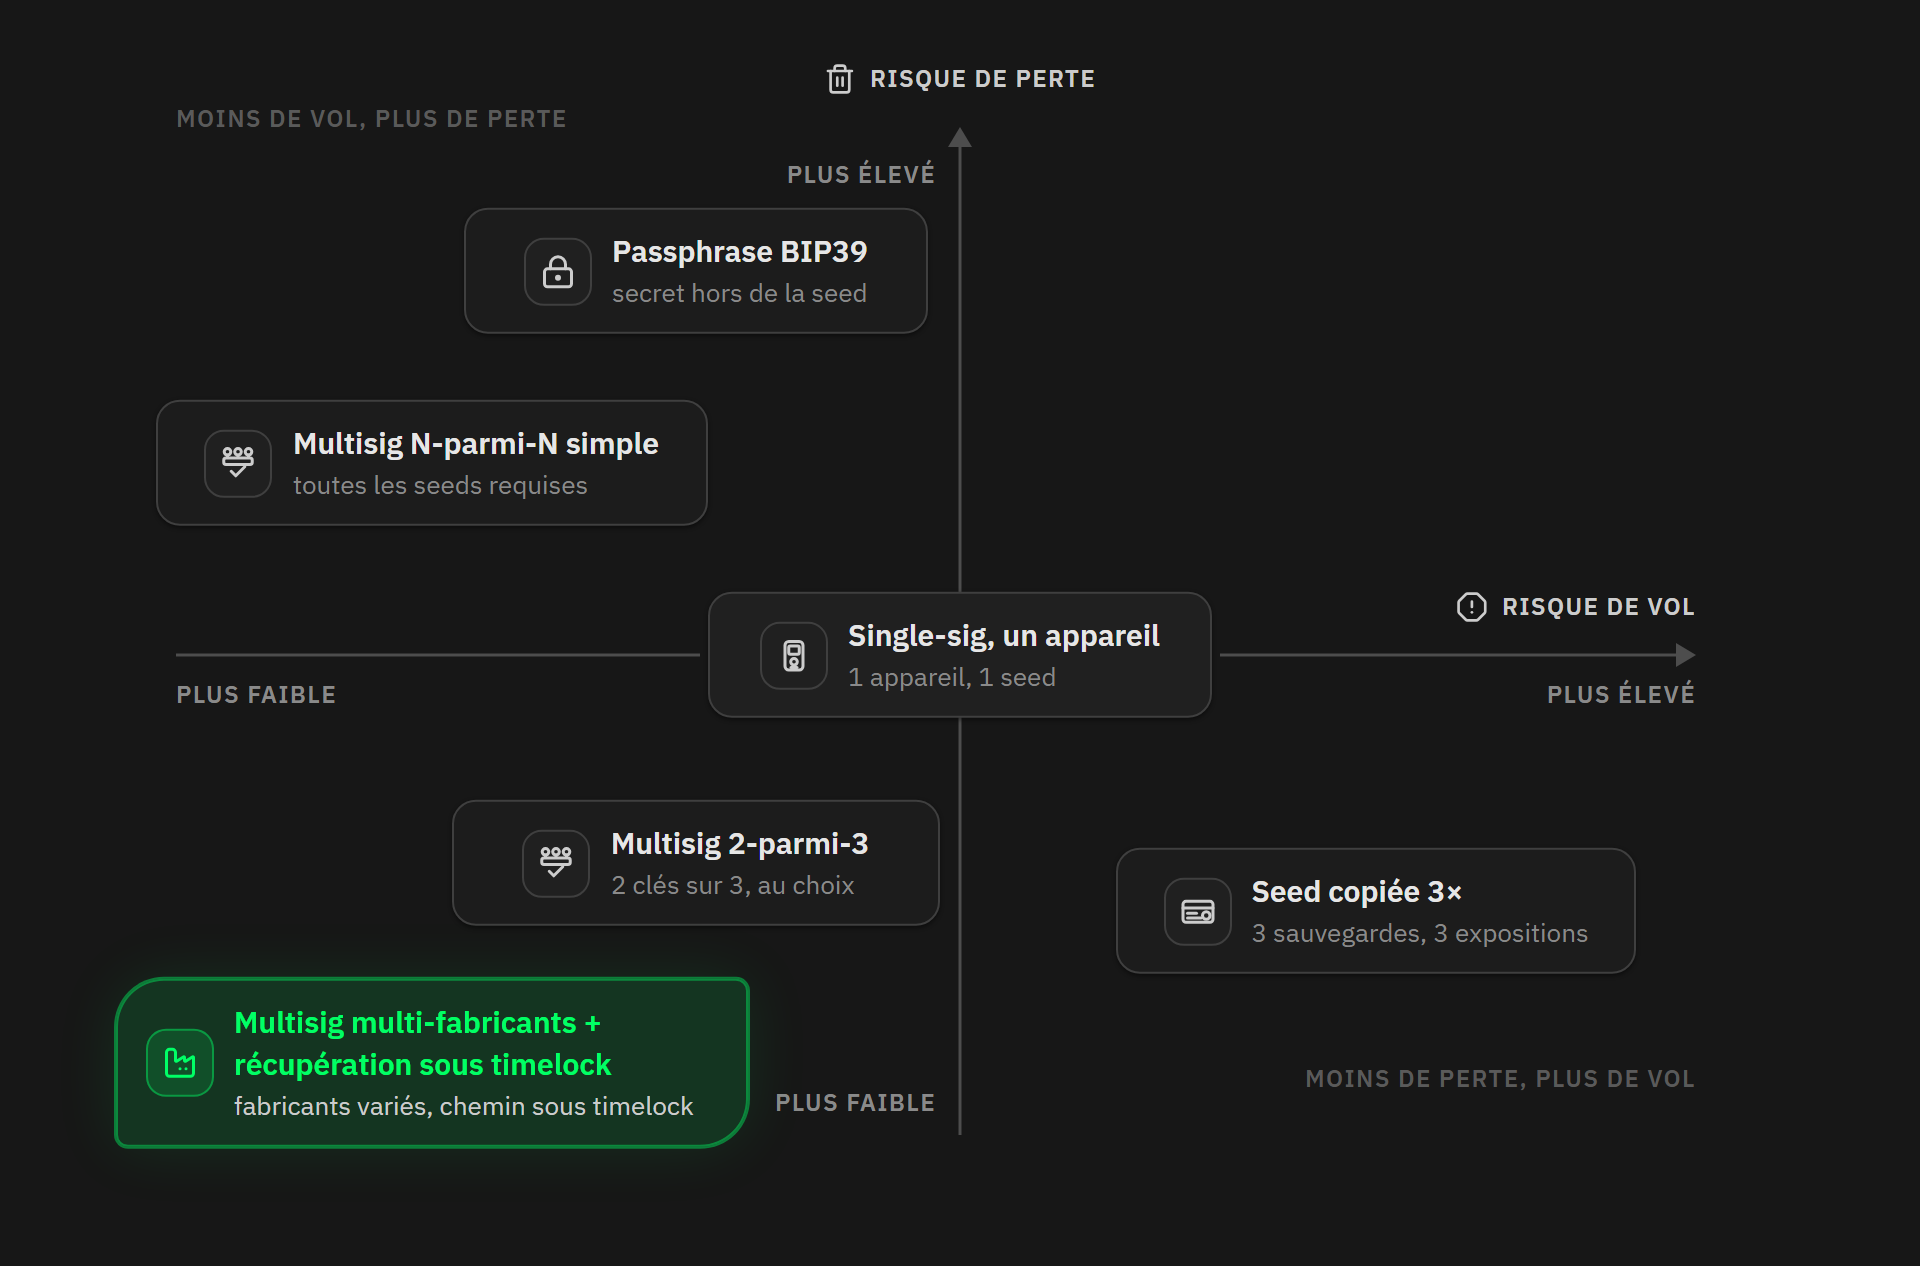Select the Multisig N-parmi-N simple title
Image resolution: width=1920 pixels, height=1266 pixels.
[x=476, y=444]
